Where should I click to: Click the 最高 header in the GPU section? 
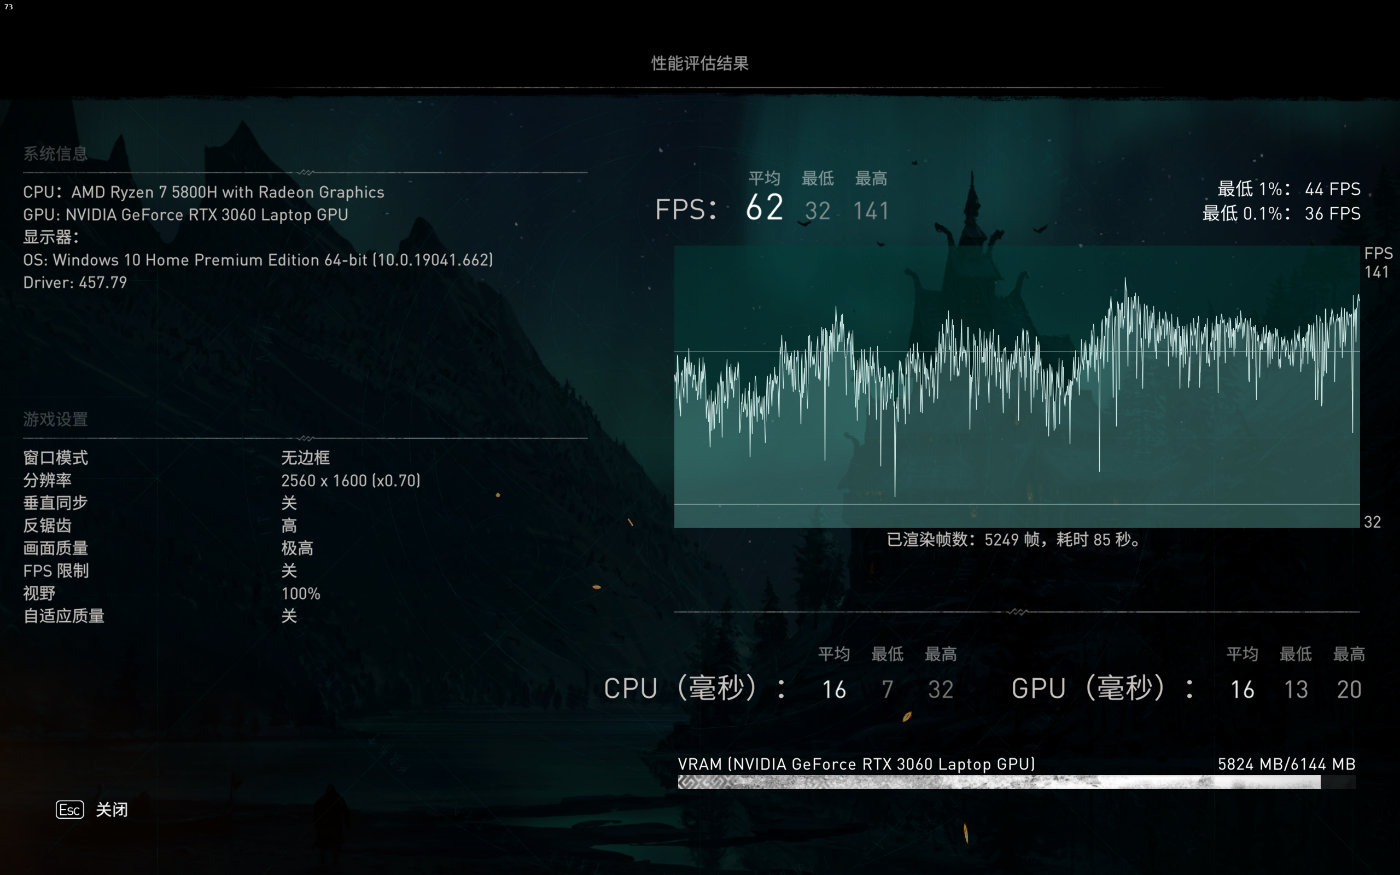(1349, 655)
